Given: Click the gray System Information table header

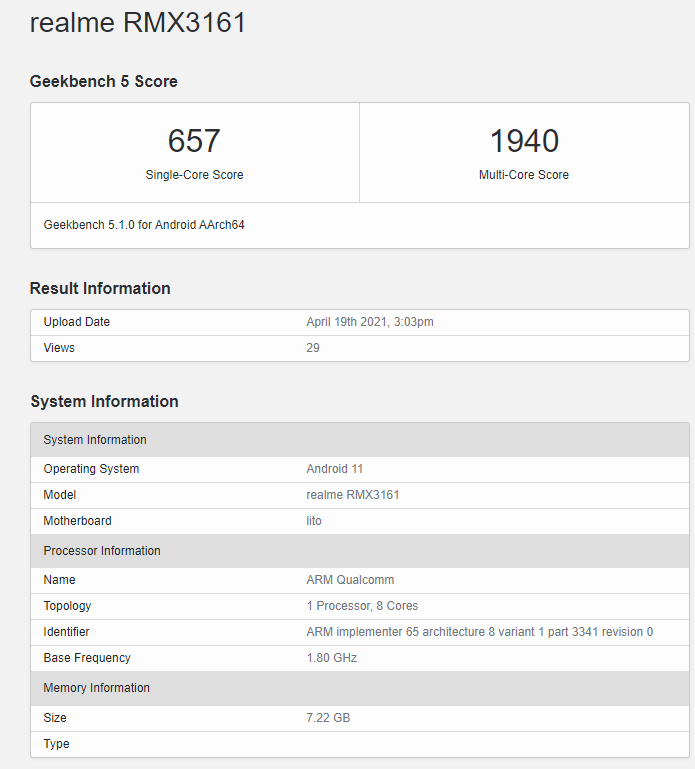Looking at the screenshot, I should click(x=360, y=439).
